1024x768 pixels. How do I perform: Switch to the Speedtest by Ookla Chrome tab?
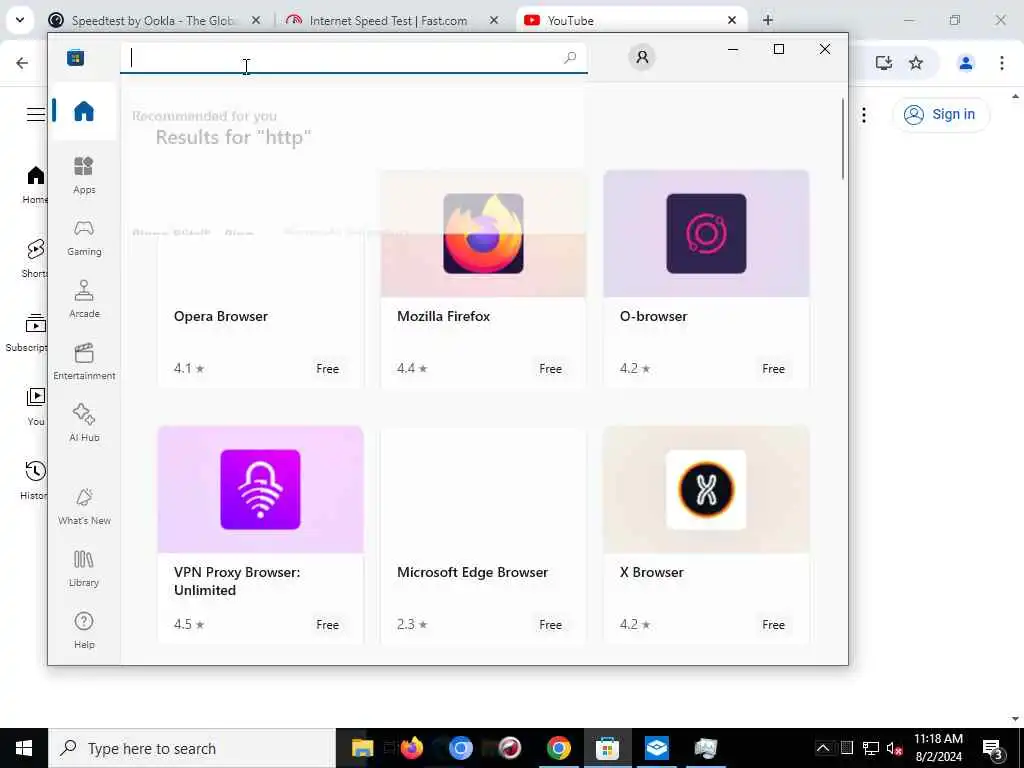154,20
